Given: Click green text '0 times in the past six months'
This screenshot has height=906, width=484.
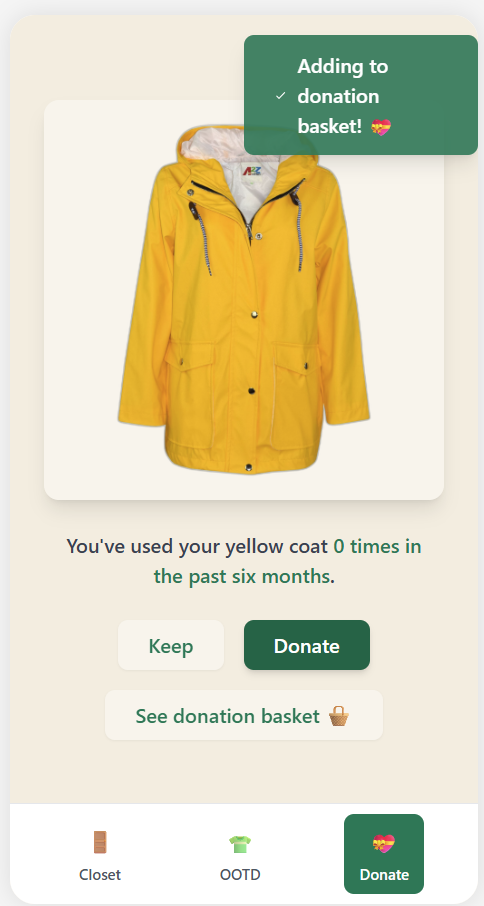Looking at the screenshot, I should pyautogui.click(x=288, y=561).
